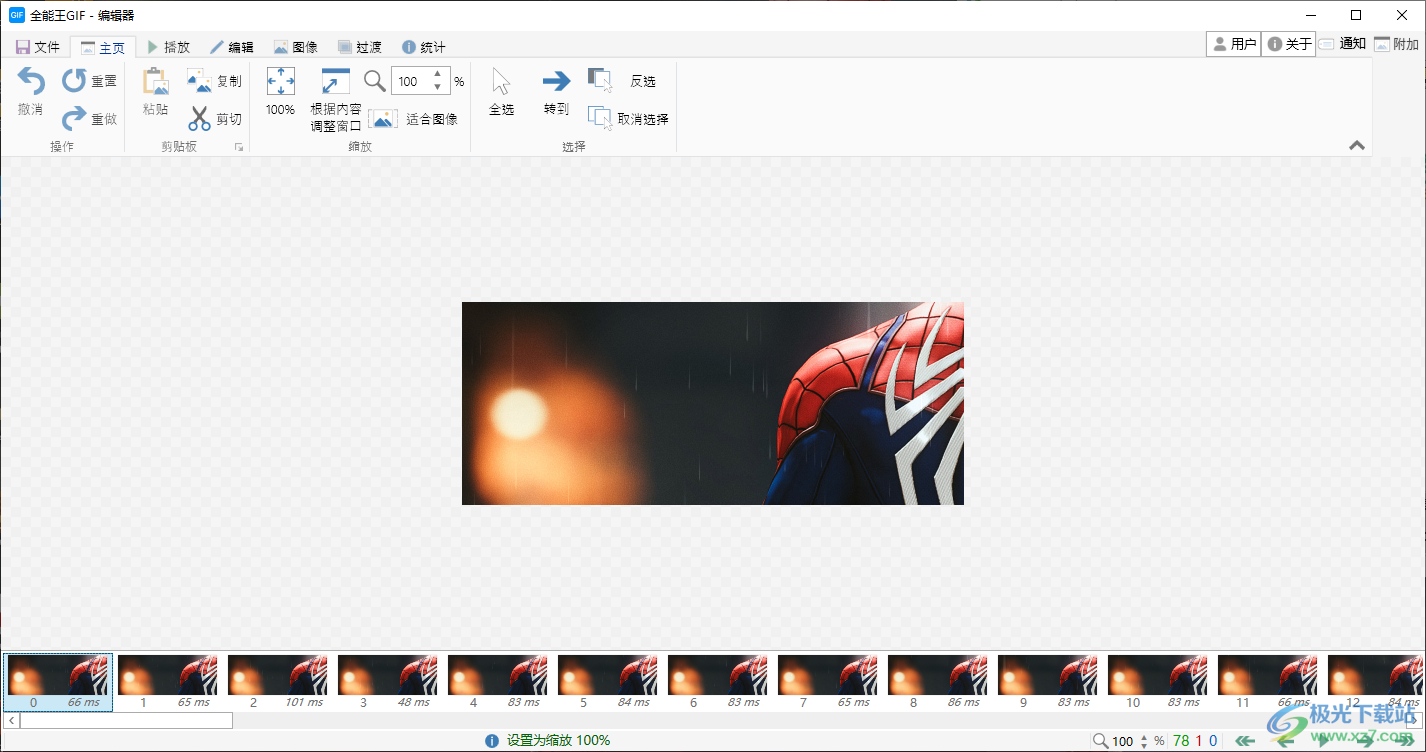Click the Fit Image (适合图像) icon
Viewport: 1426px width, 752px height.
click(x=383, y=119)
